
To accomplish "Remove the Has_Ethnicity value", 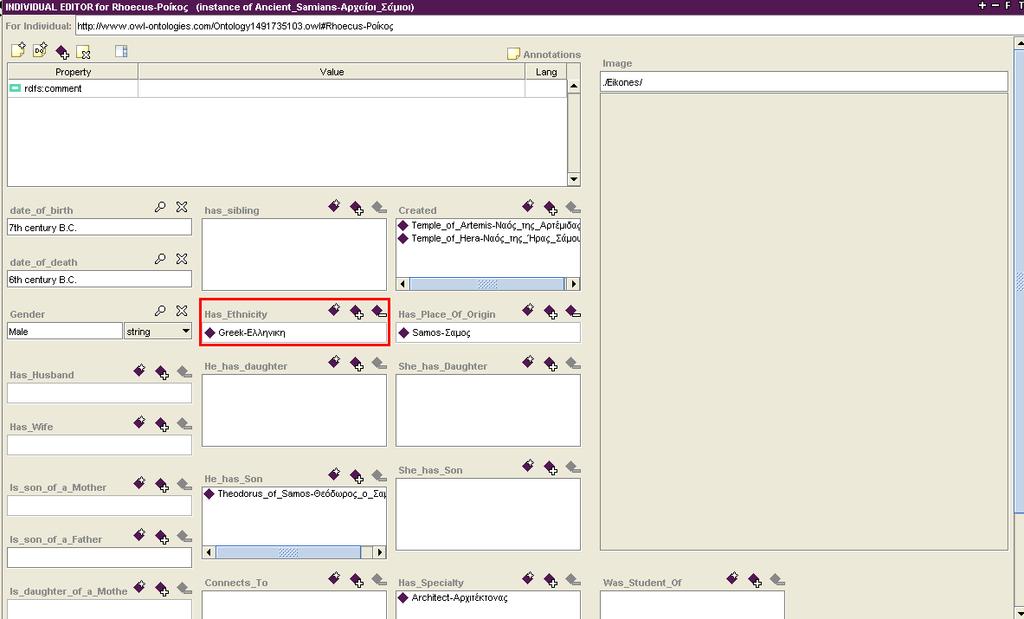I will pos(379,311).
